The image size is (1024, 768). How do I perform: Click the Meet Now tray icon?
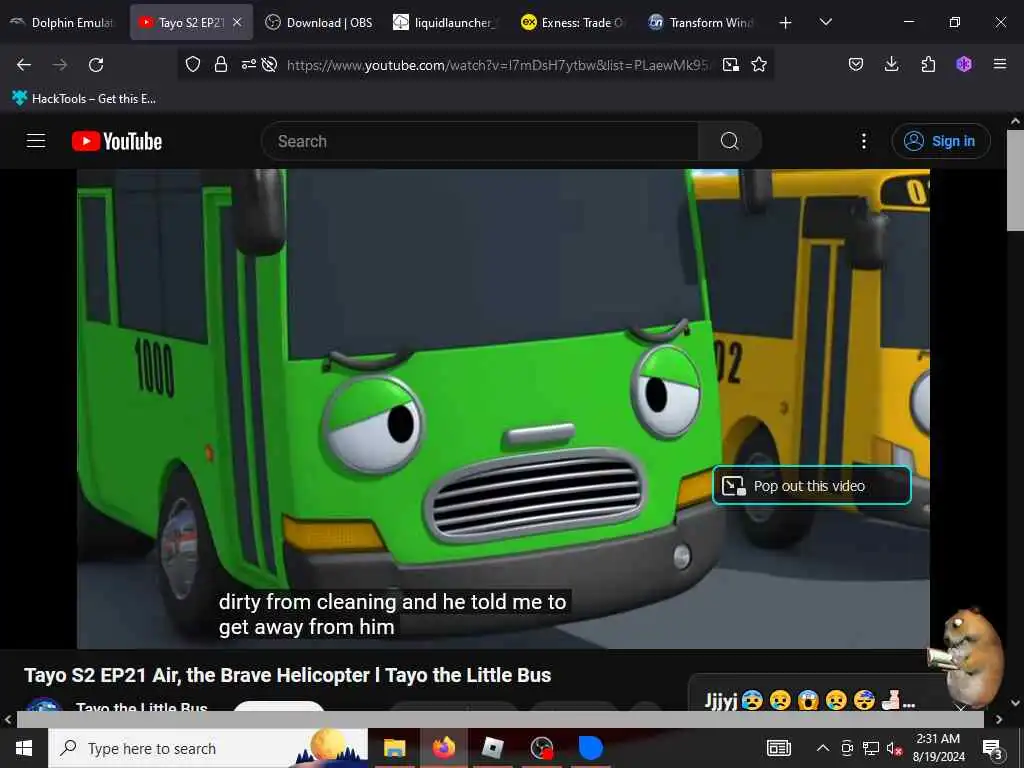tap(847, 748)
